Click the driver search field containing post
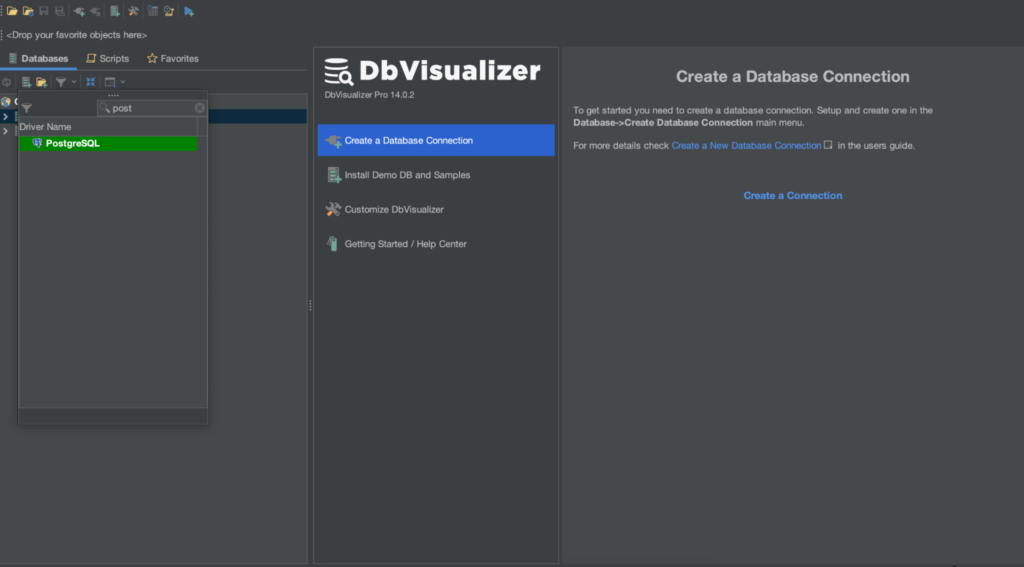 tap(152, 108)
